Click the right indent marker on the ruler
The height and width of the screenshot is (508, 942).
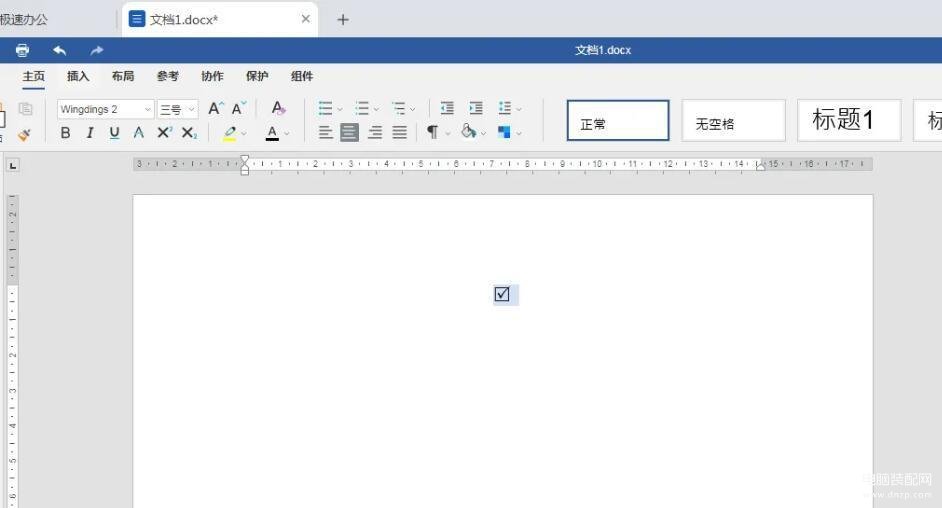click(761, 166)
